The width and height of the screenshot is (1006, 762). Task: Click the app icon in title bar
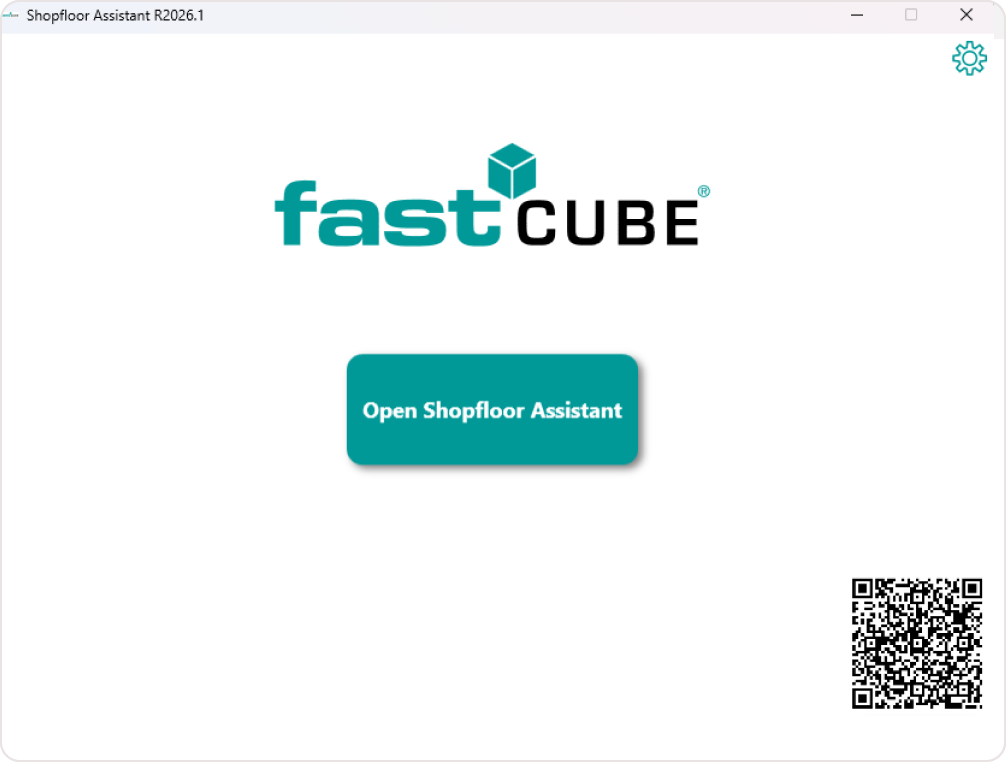11,15
